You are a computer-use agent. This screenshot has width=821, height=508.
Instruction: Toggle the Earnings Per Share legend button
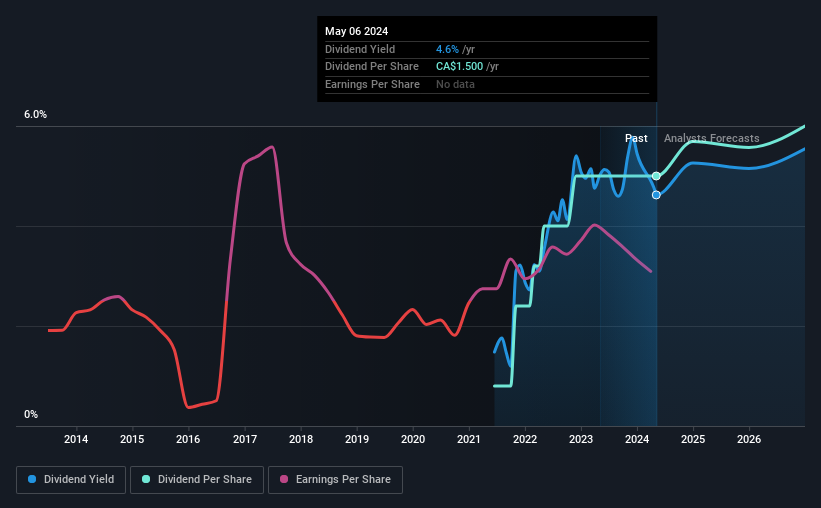point(335,480)
